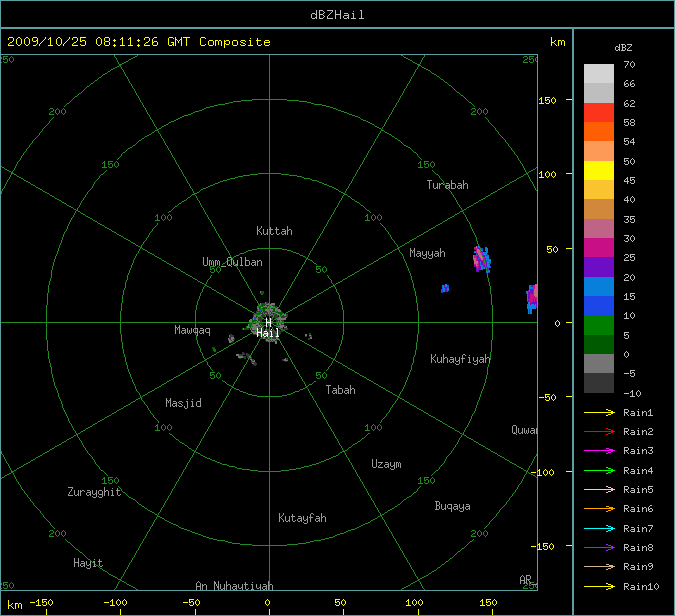Click the echo cell at the map's east edge
The width and height of the screenshot is (675, 616).
(x=532, y=299)
